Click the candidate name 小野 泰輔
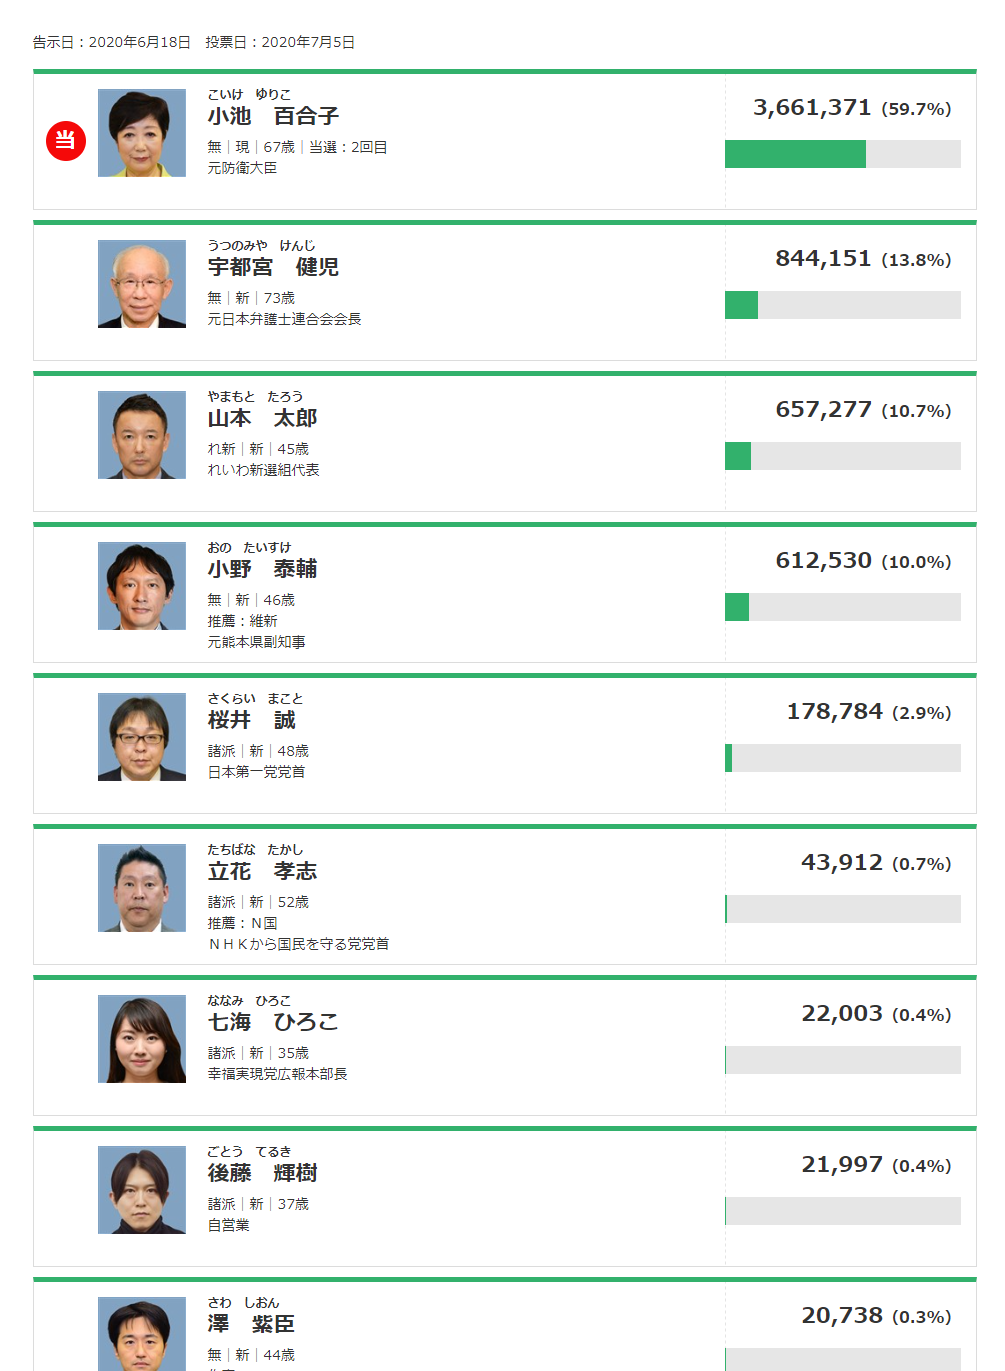Image resolution: width=1005 pixels, height=1371 pixels. coord(262,569)
